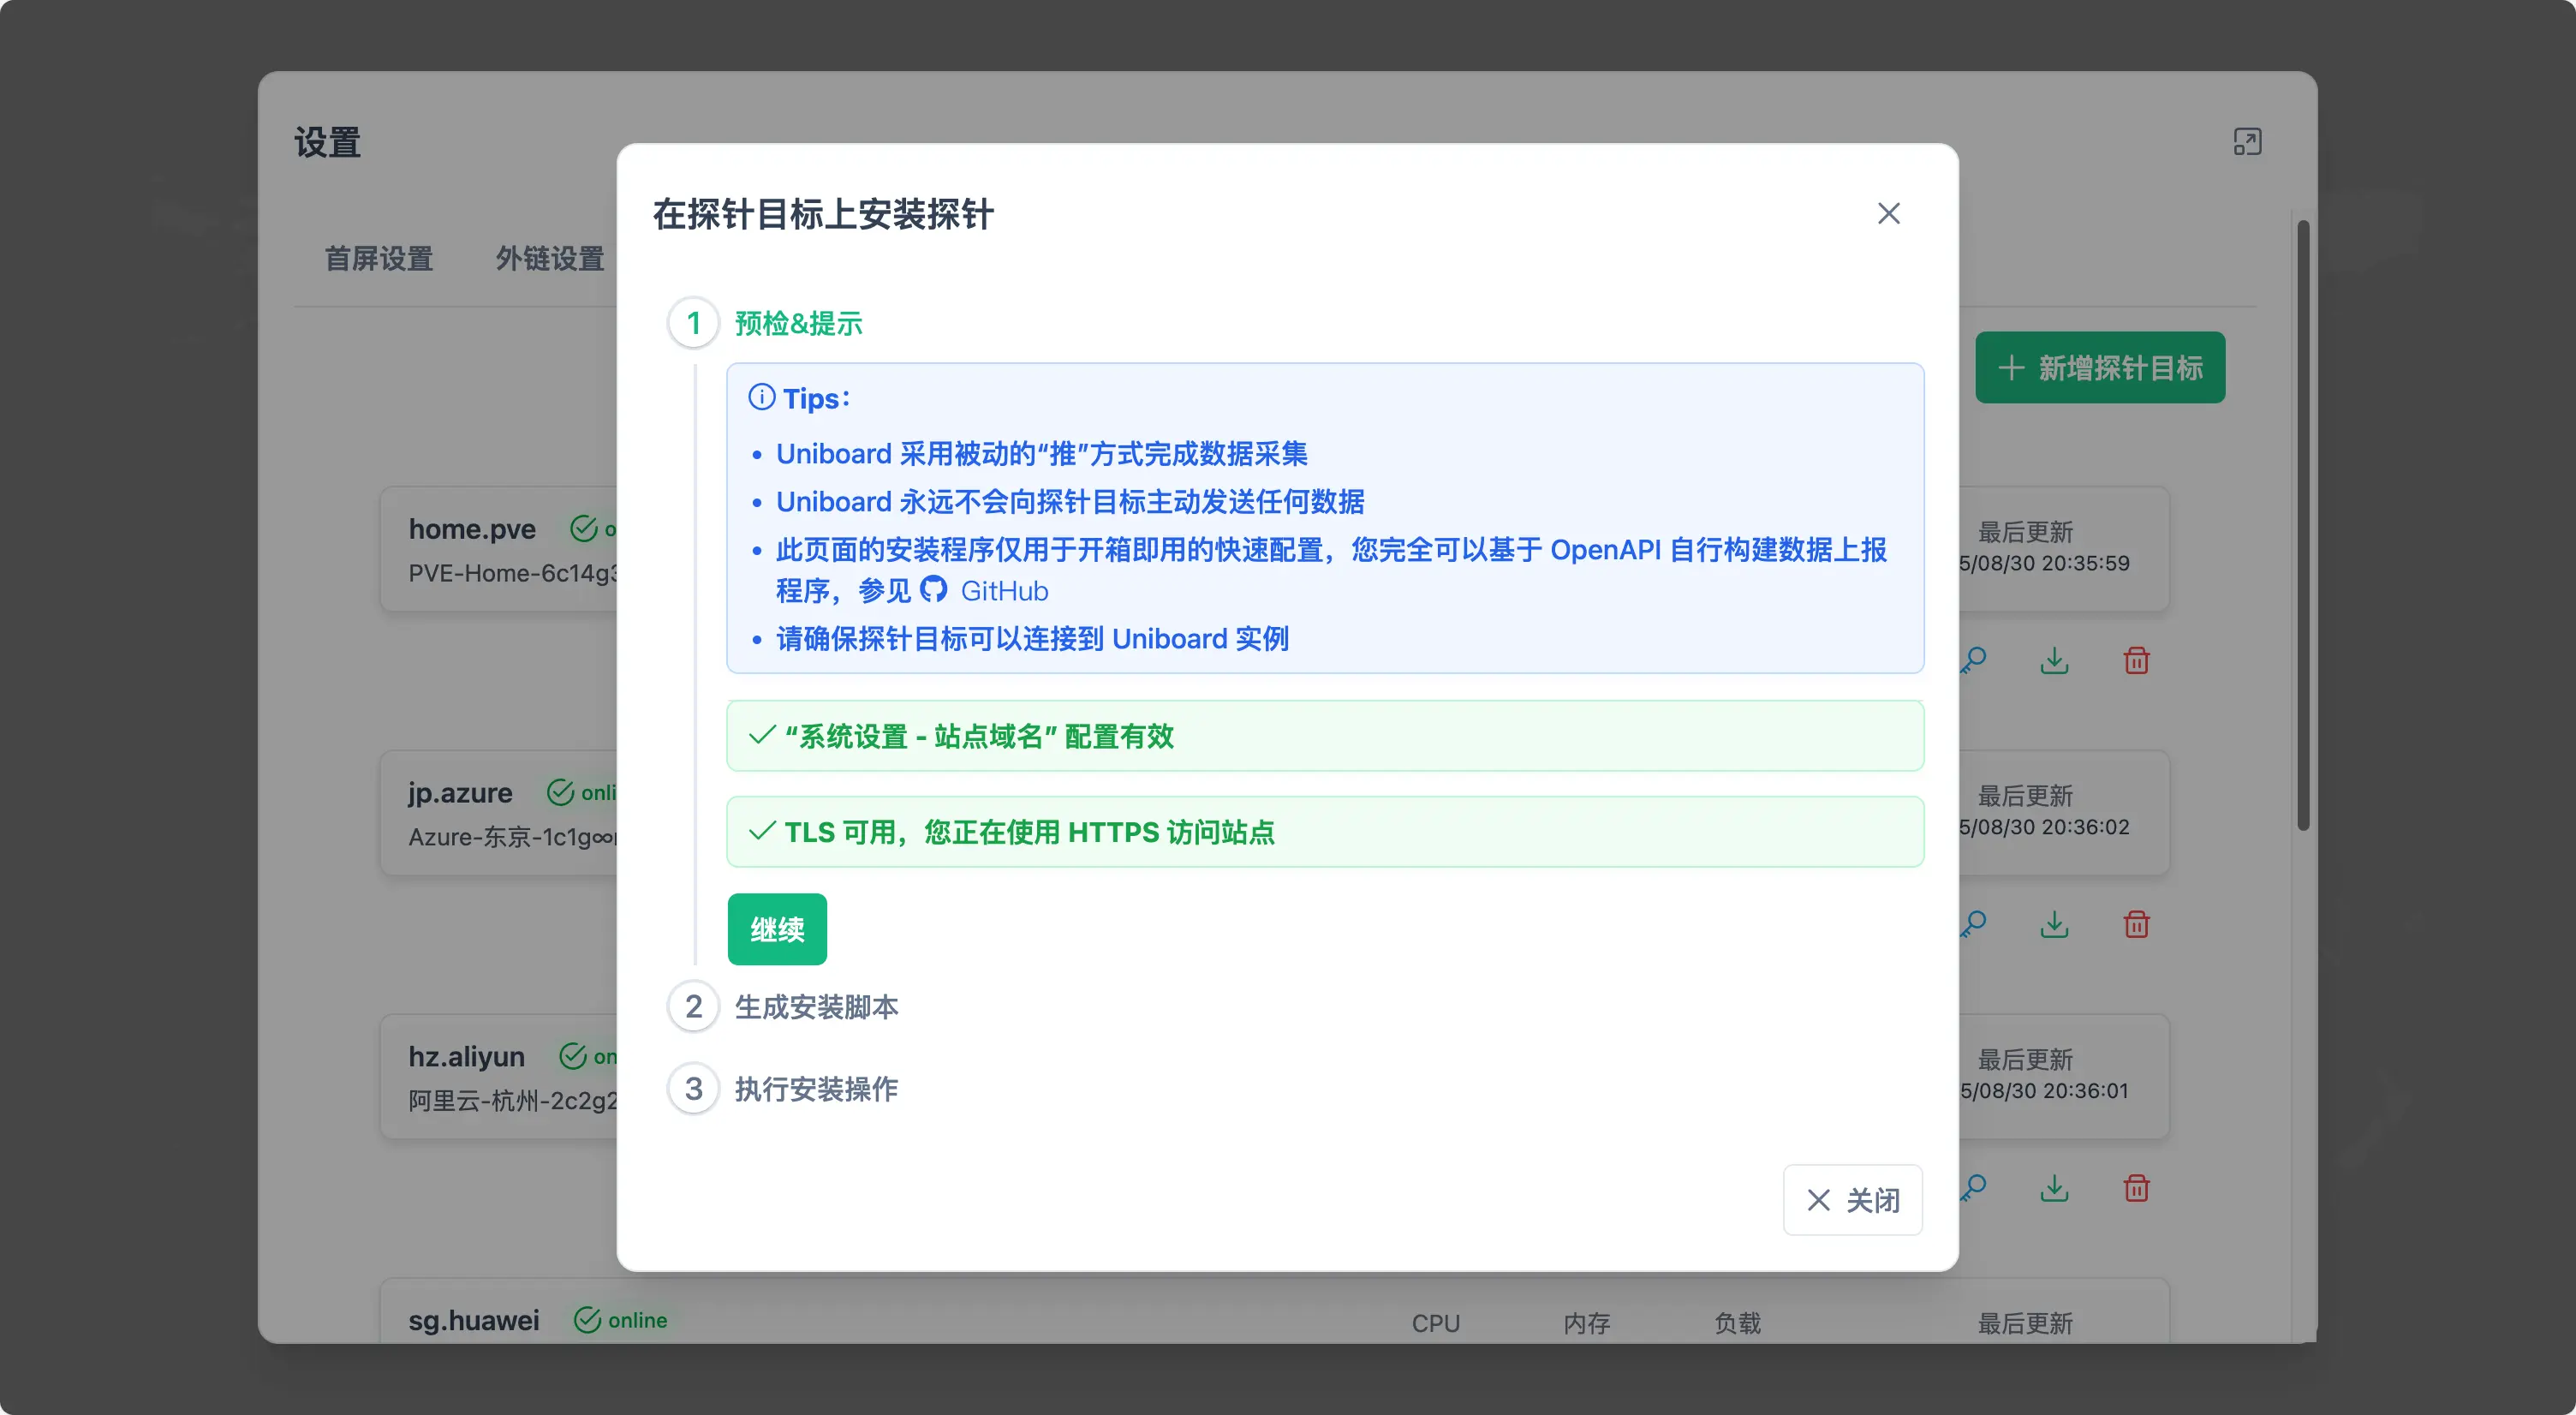Click the 新增探针目标 add button

2100,367
